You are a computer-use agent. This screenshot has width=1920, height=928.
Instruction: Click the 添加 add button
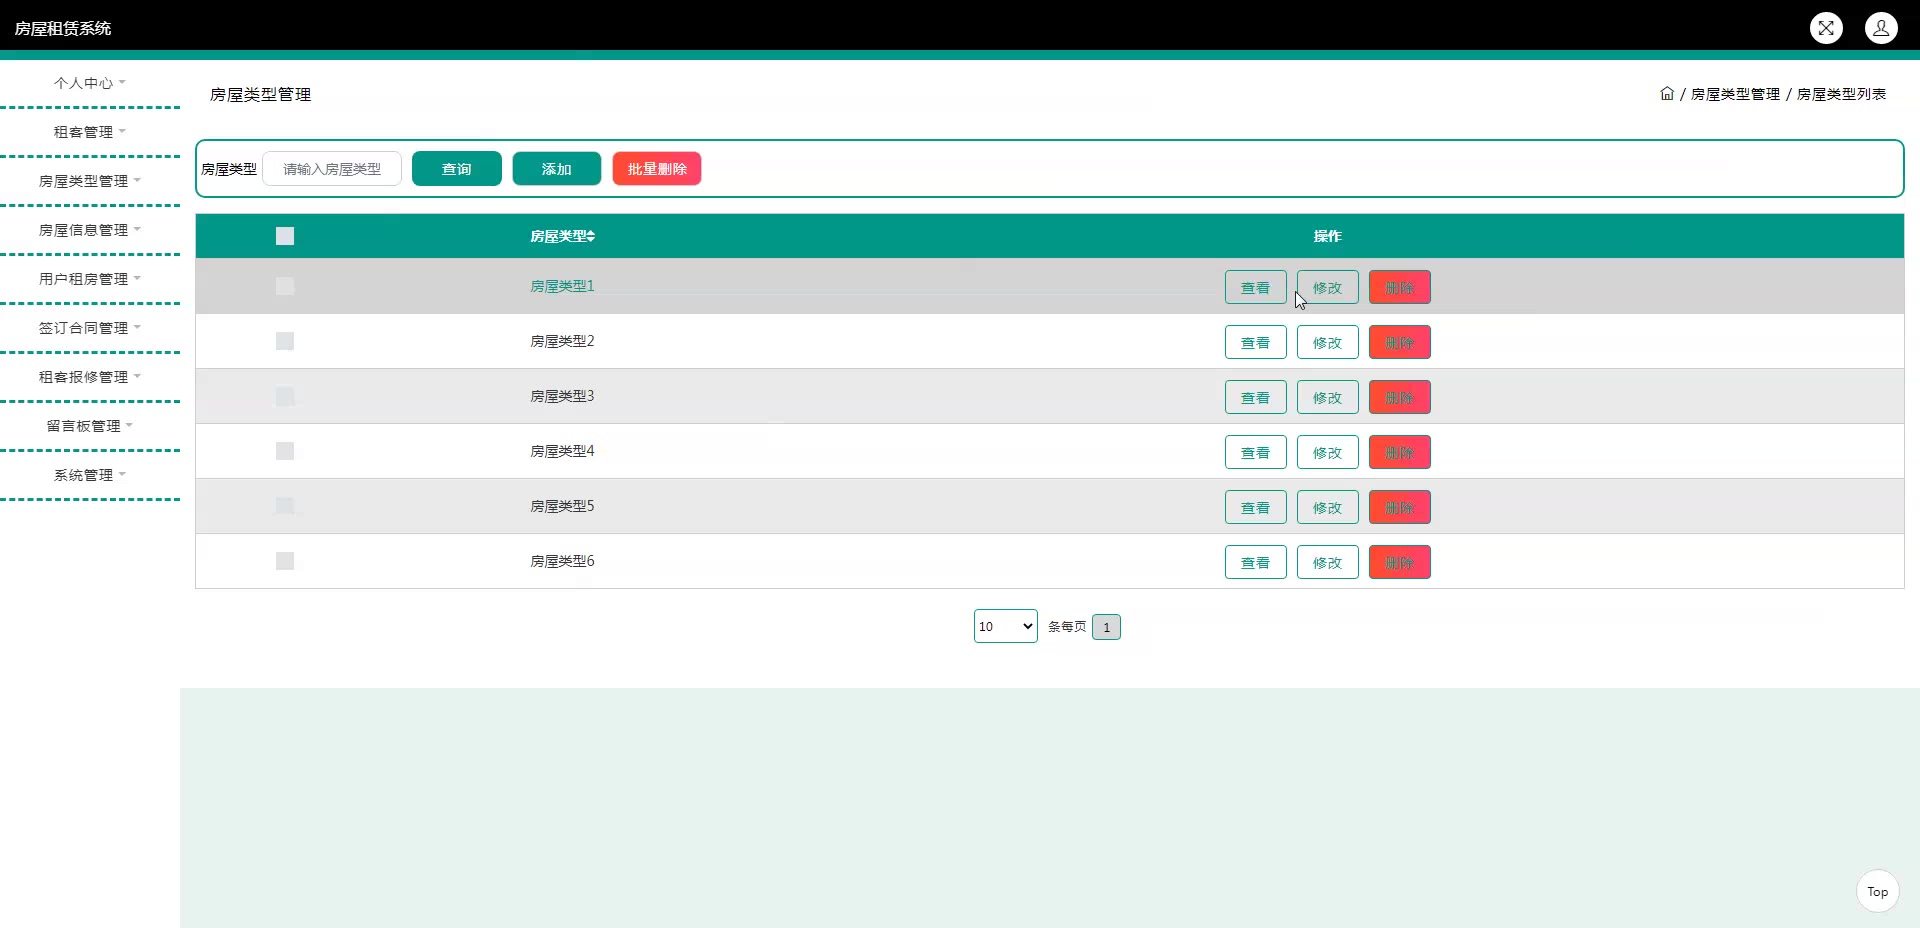click(557, 169)
